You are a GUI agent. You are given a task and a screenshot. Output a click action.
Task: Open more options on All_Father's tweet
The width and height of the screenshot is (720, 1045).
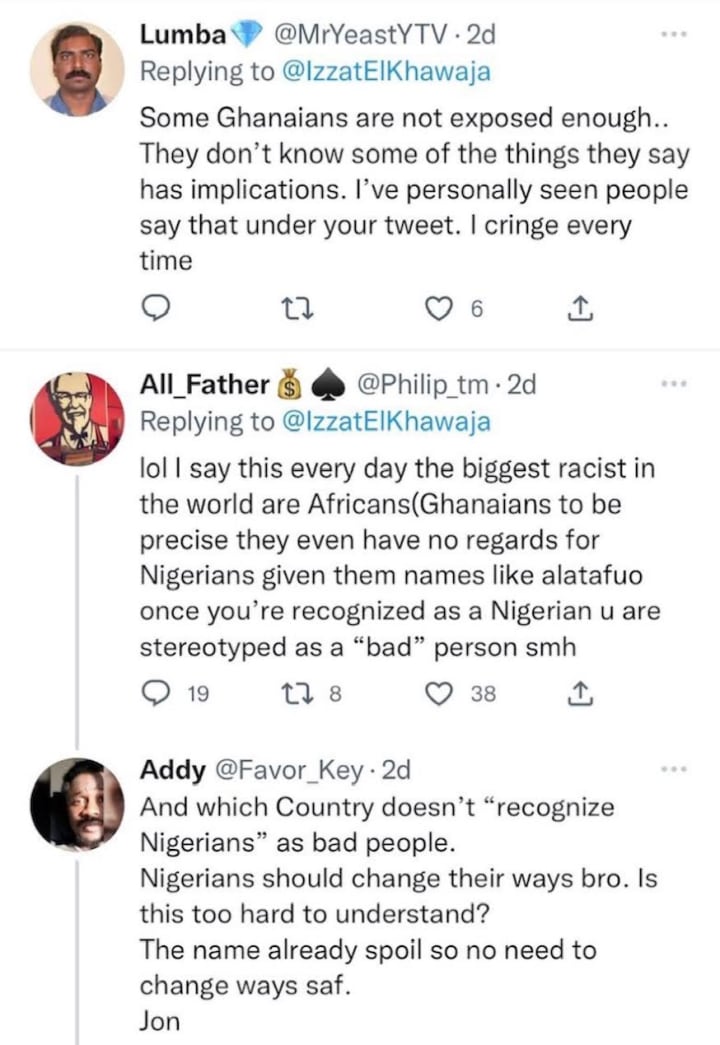coord(675,385)
